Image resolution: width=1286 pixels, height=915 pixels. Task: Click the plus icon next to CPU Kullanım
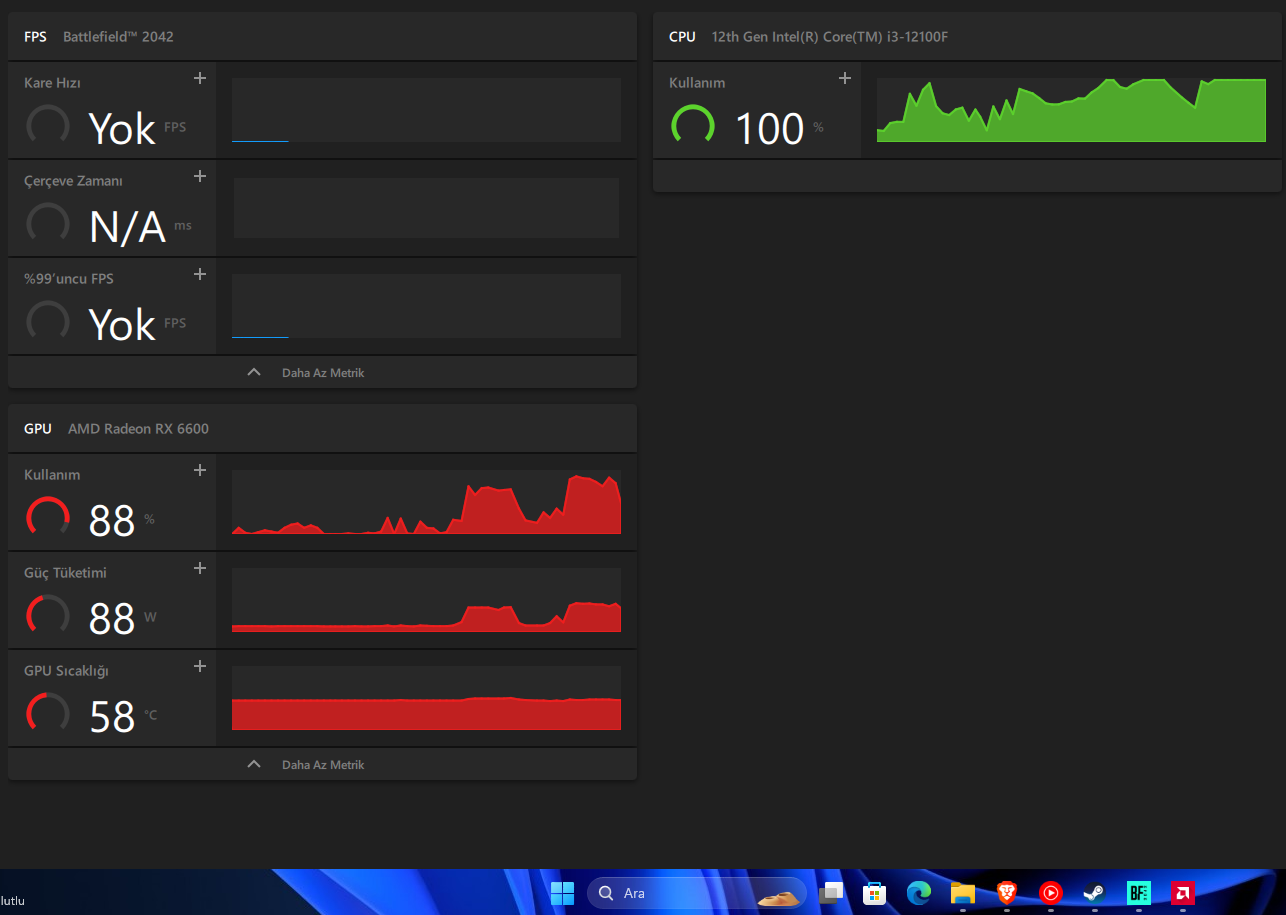tap(844, 78)
